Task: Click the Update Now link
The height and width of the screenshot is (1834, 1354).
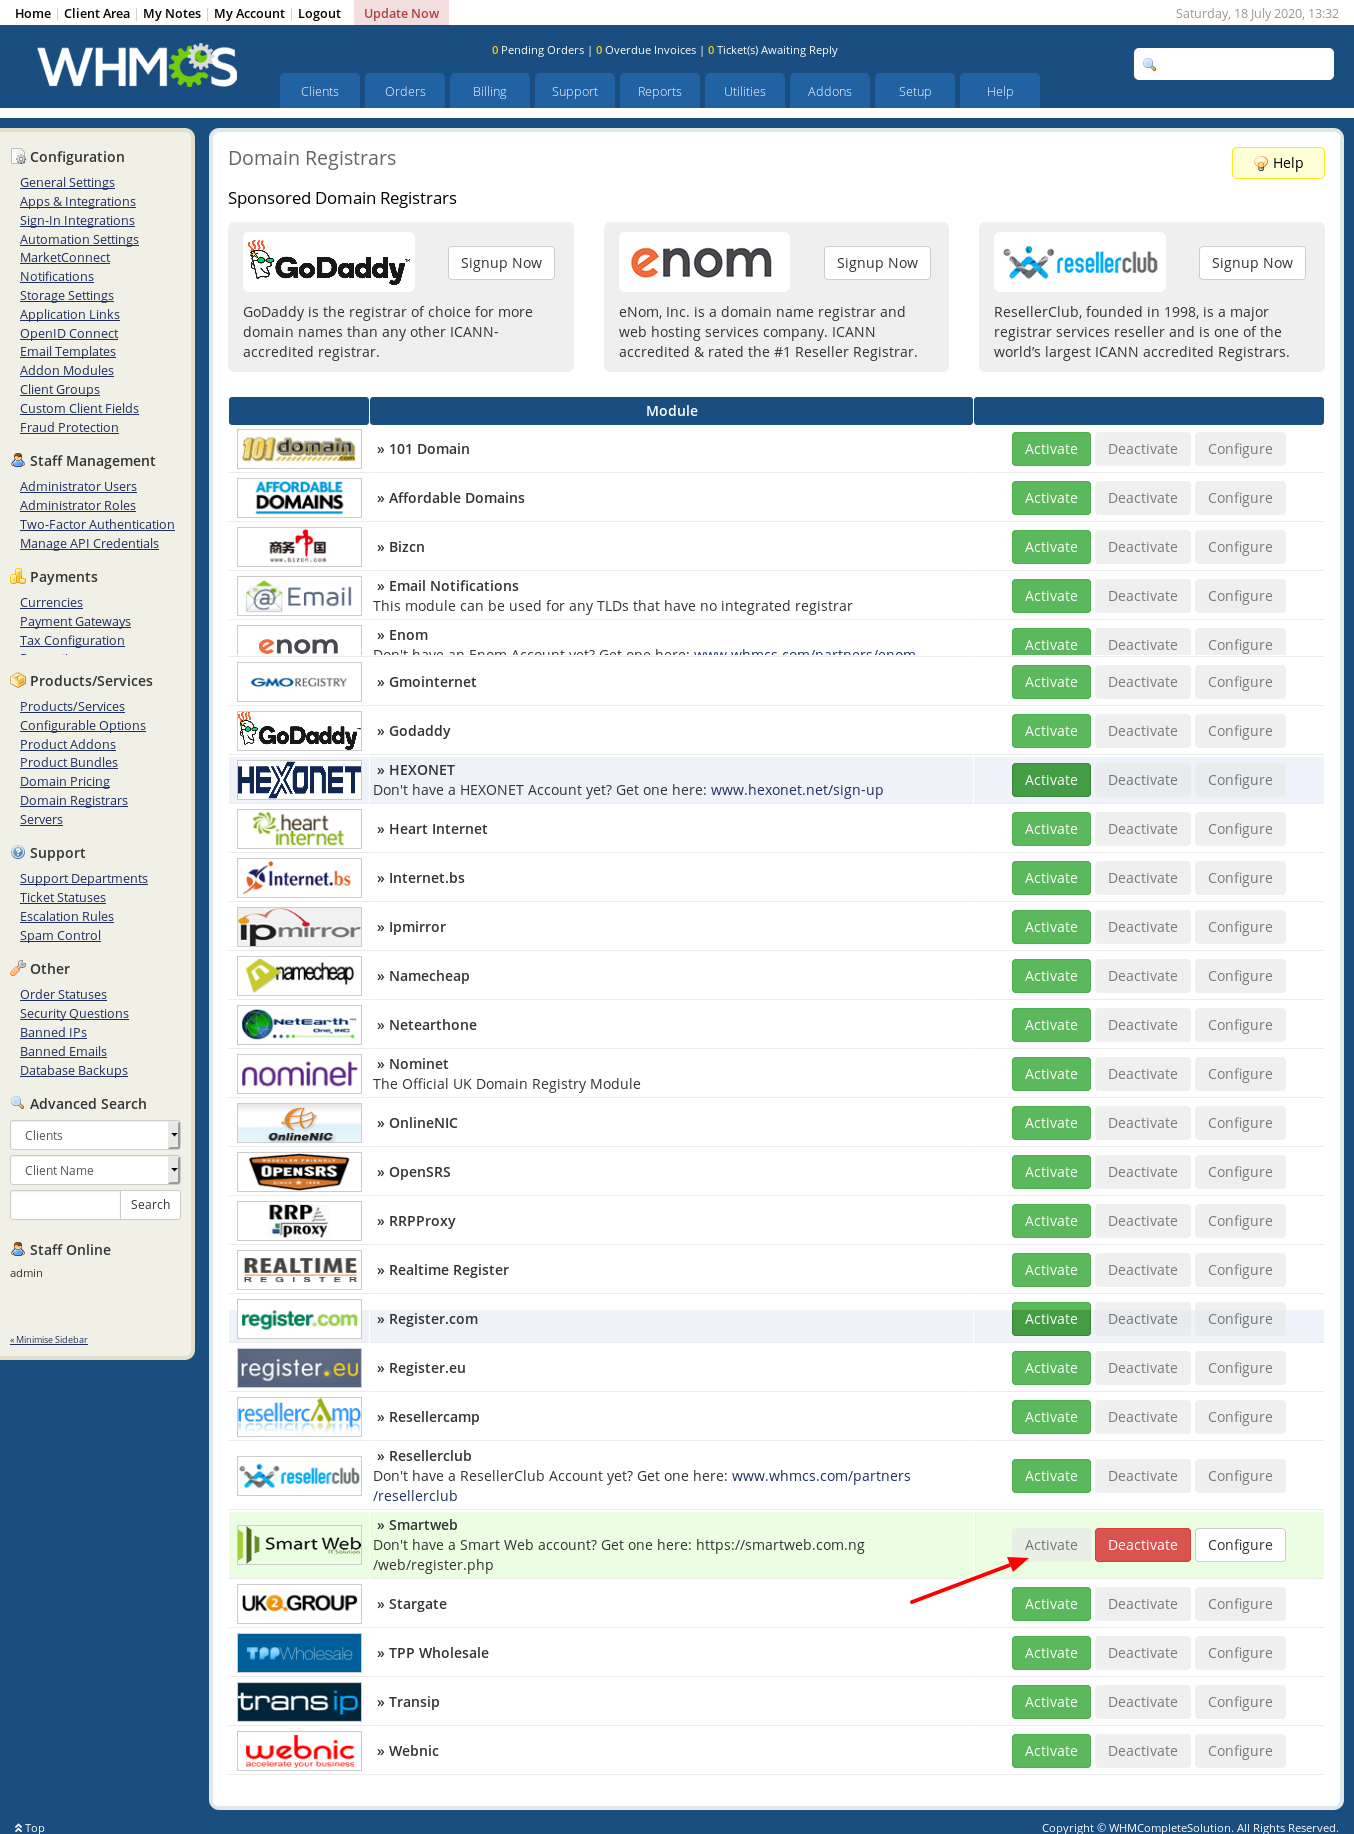Action: tap(401, 13)
